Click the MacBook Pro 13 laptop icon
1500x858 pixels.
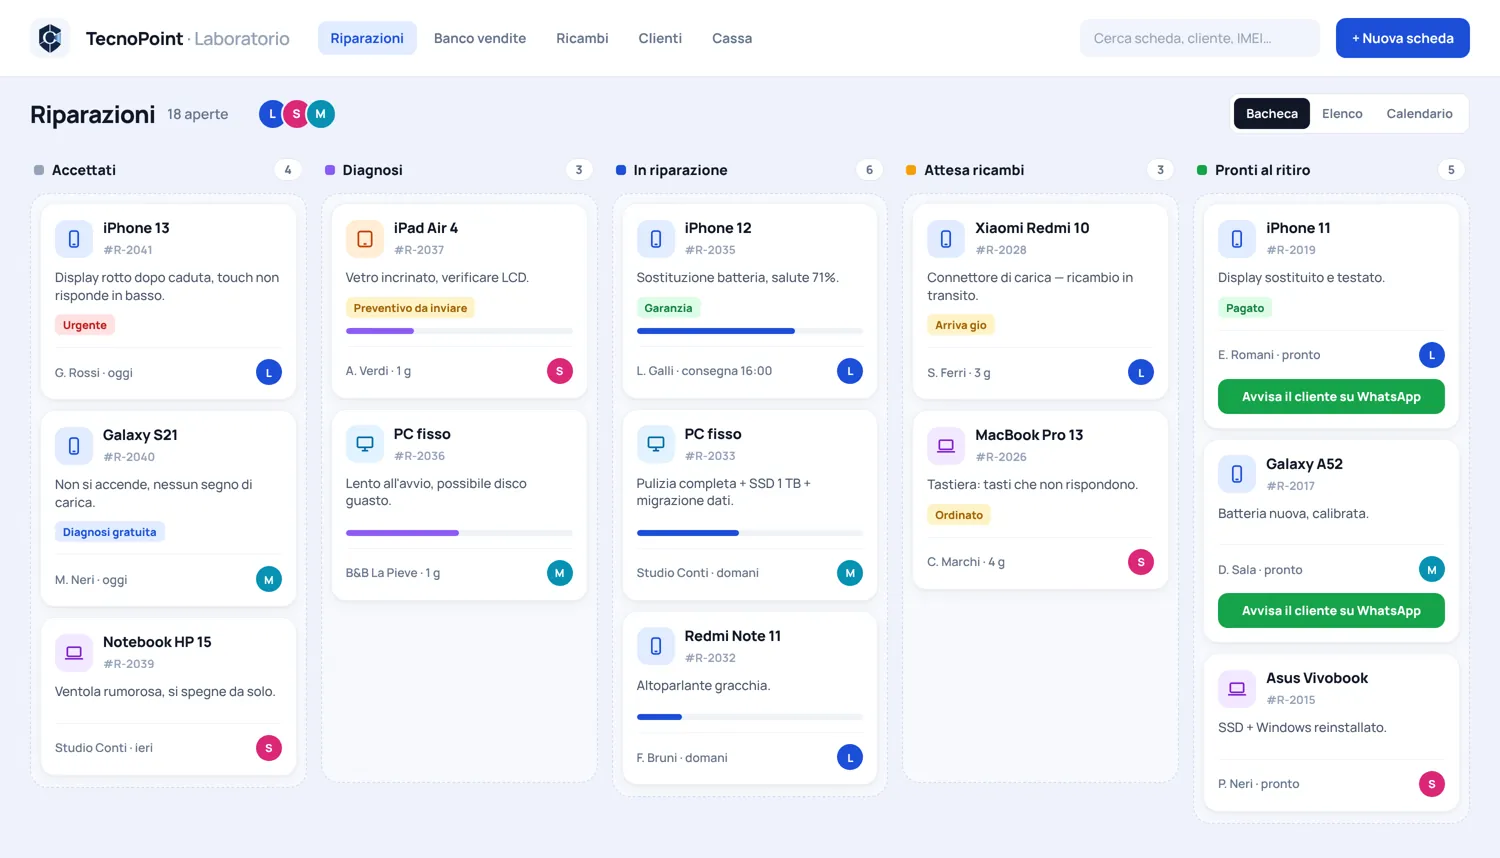coord(946,446)
